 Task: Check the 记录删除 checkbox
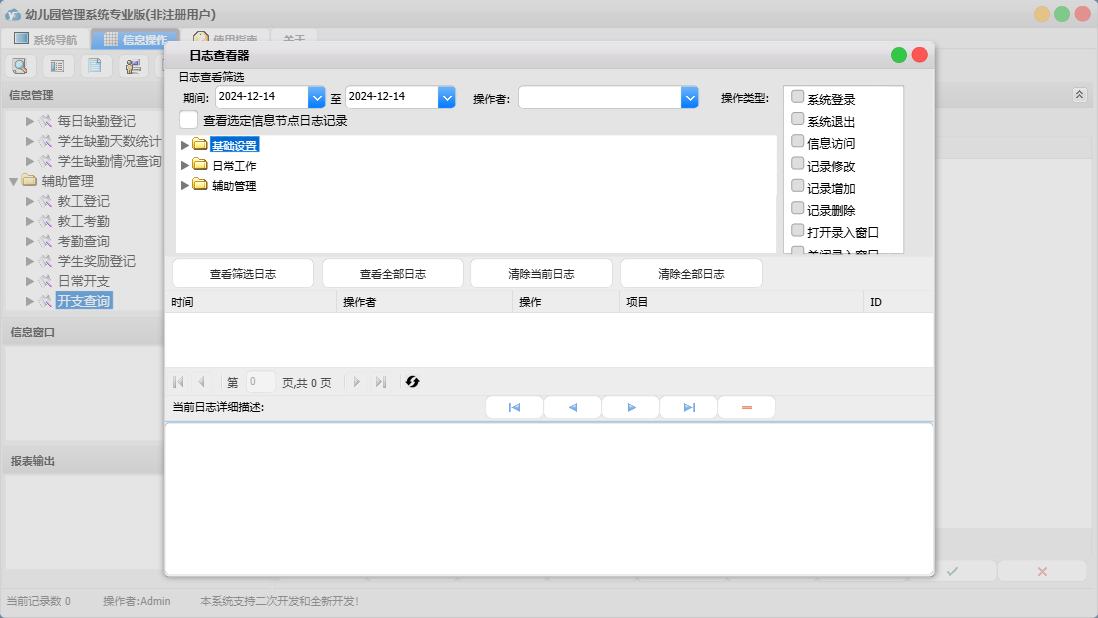[798, 209]
